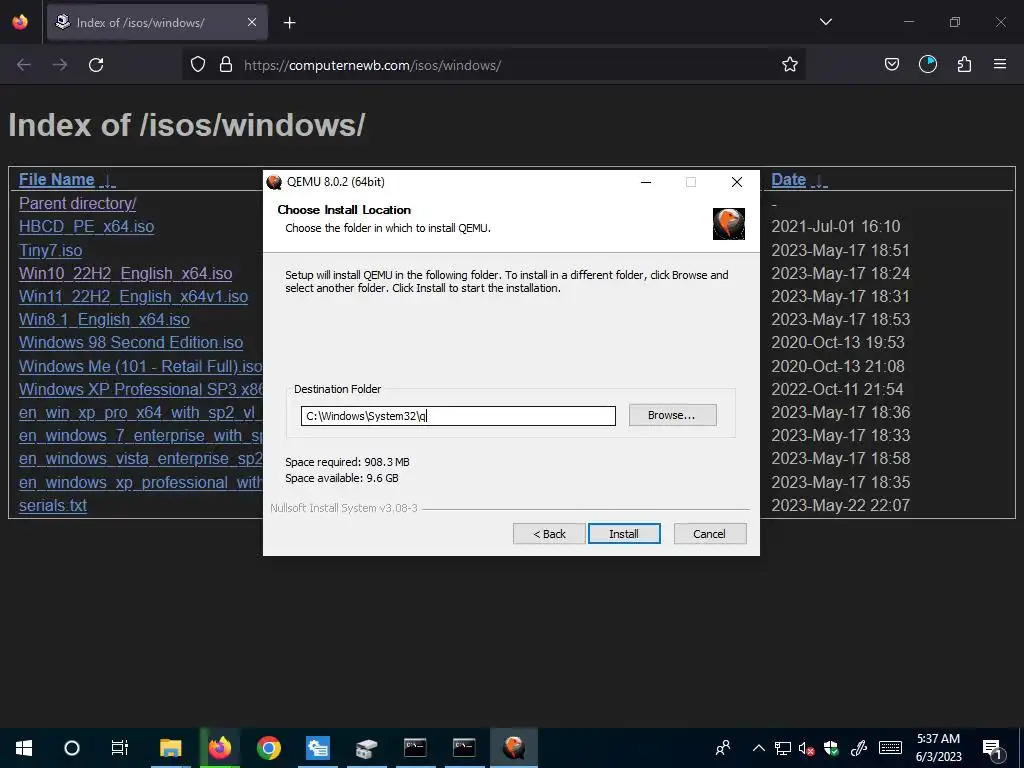
Task: Open Windows XP Professional SP3 link
Action: (x=140, y=389)
